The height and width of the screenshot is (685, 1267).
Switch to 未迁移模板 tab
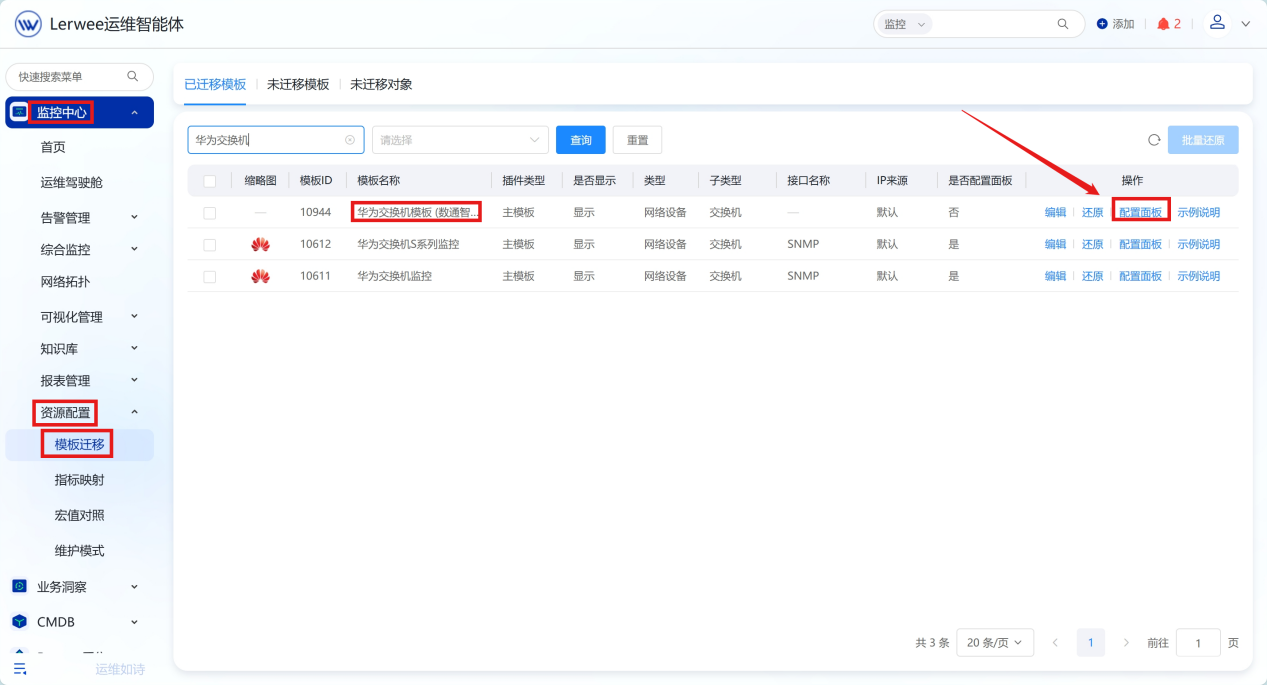pos(298,84)
